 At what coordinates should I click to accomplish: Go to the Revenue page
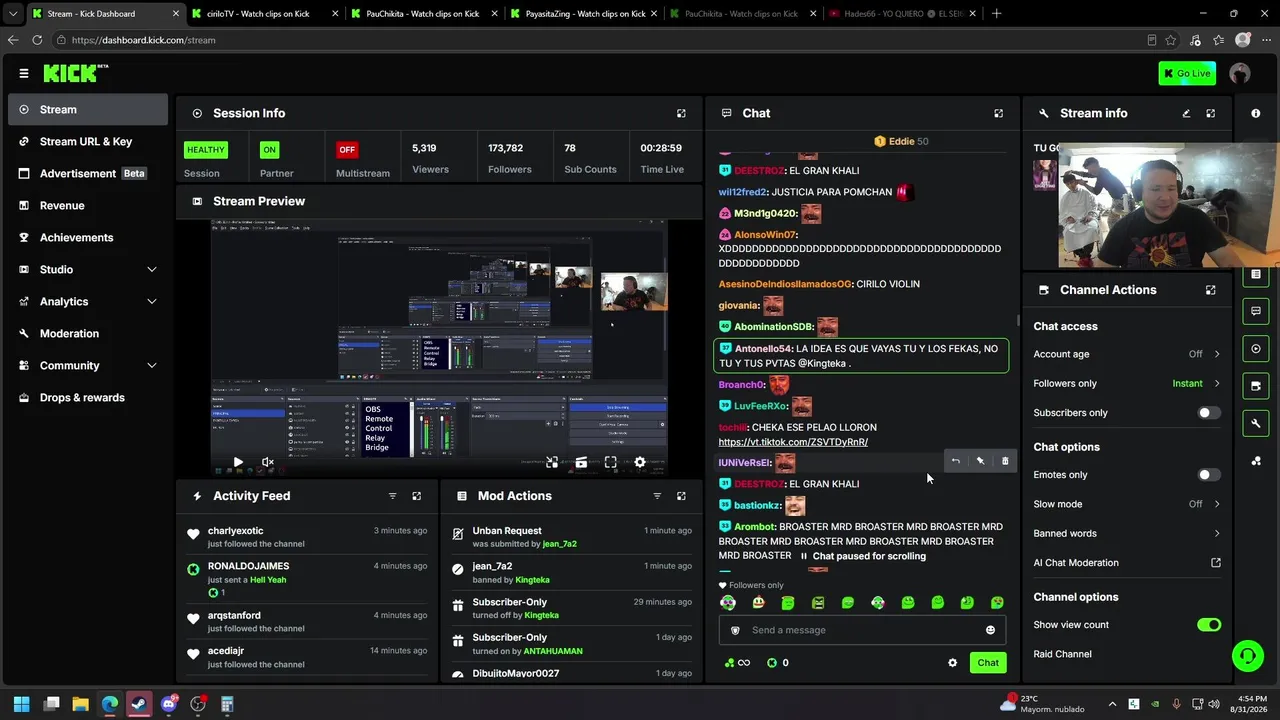tap(88, 206)
